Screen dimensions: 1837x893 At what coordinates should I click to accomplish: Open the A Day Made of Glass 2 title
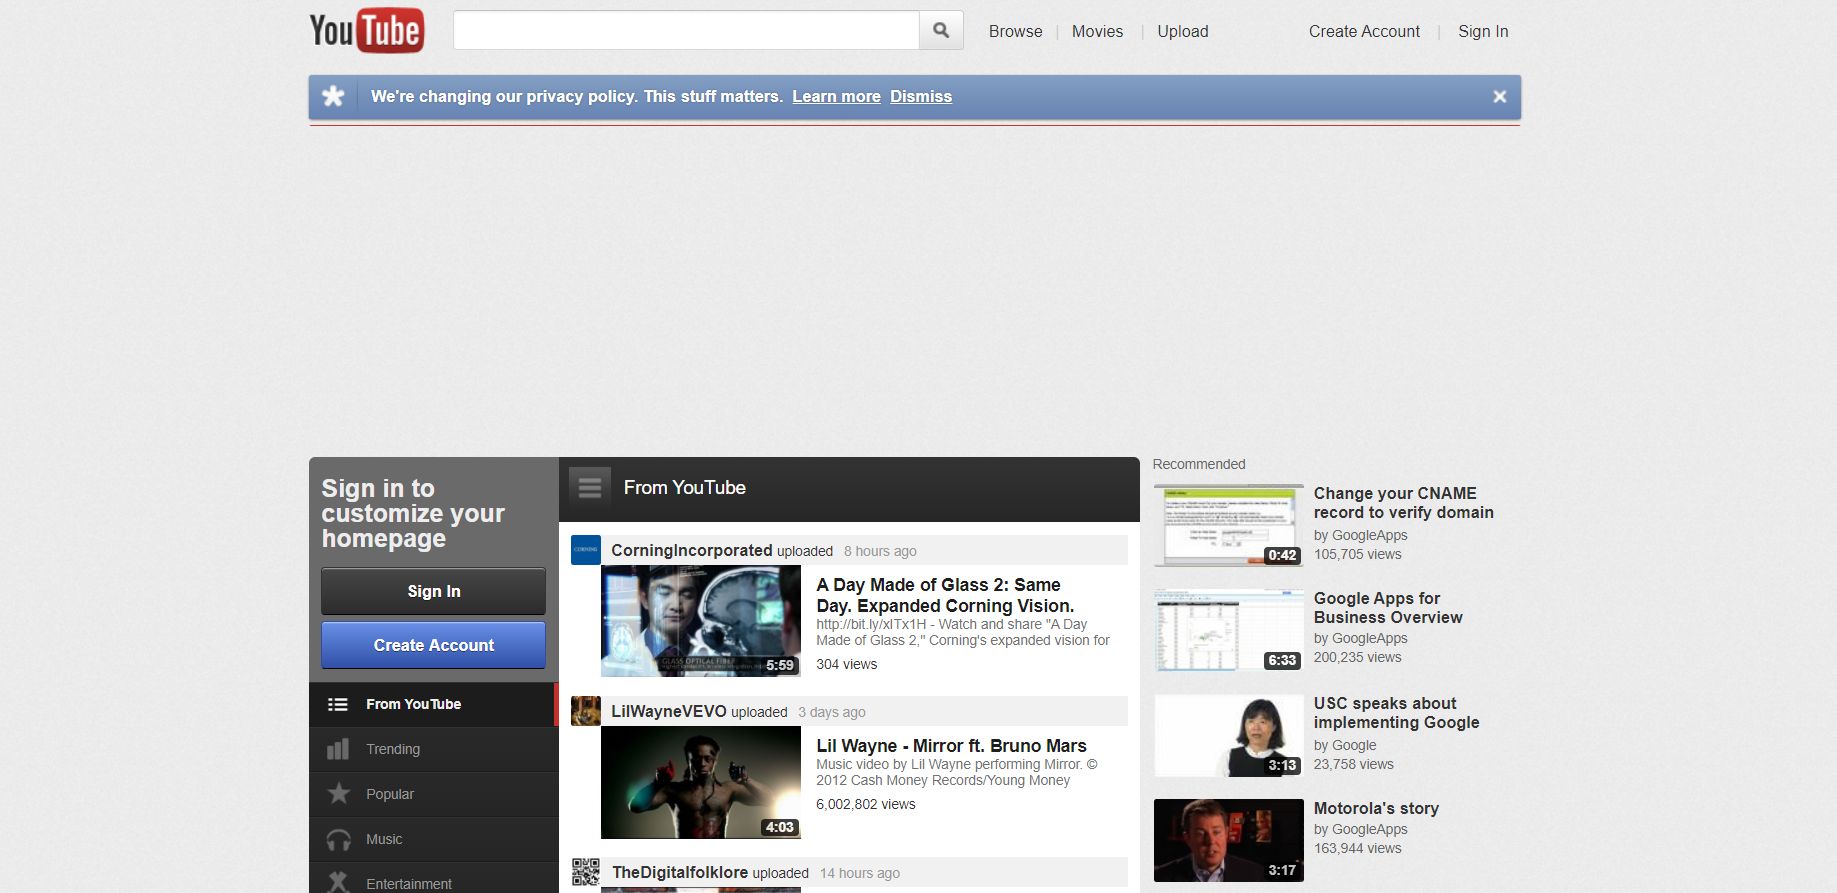coord(945,595)
